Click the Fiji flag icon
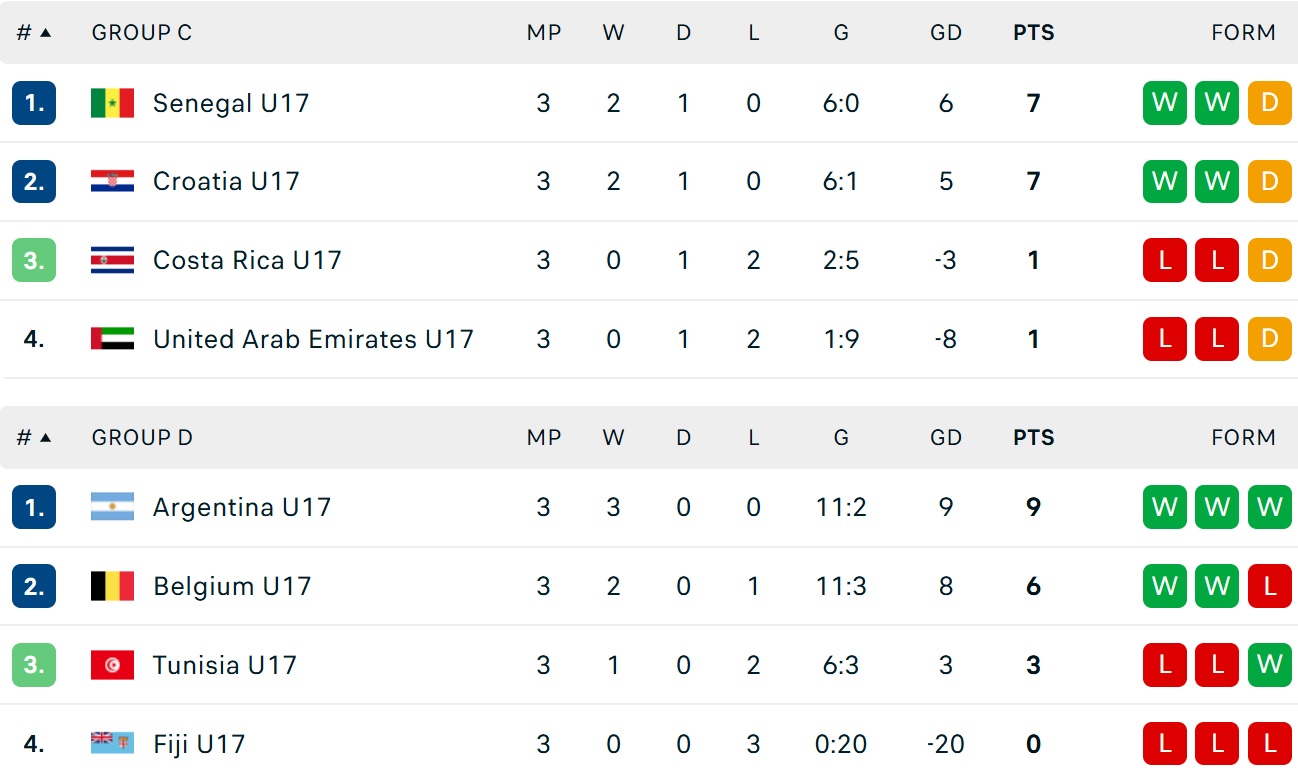Screen dimensions: 1298x779 pos(112,743)
